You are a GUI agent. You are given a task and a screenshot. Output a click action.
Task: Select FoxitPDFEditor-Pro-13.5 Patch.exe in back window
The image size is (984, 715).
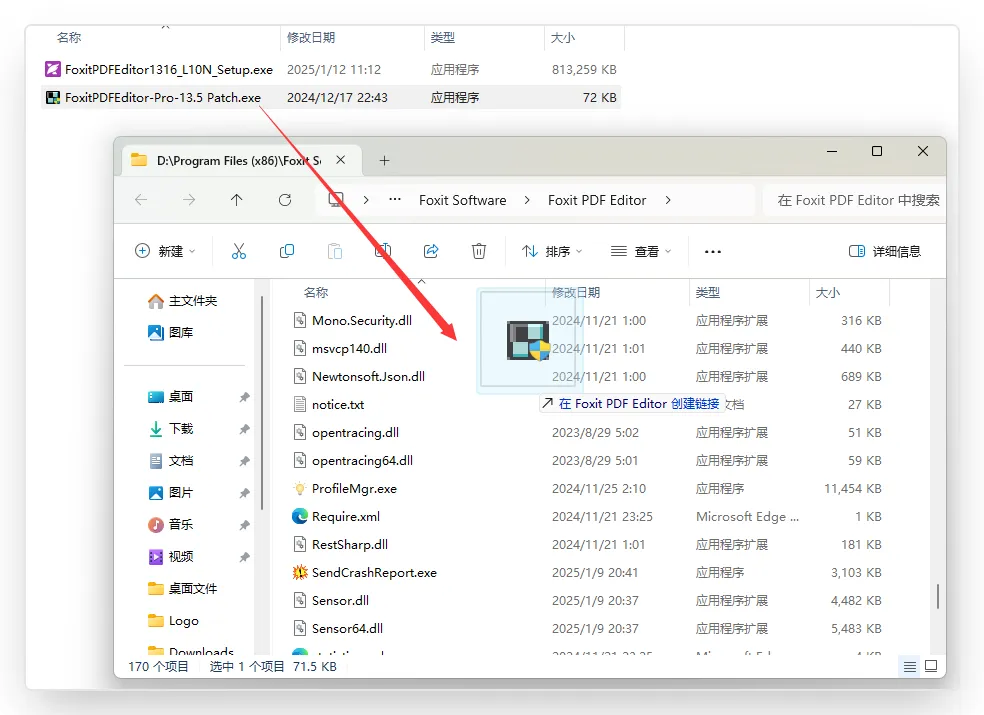pyautogui.click(x=331, y=97)
